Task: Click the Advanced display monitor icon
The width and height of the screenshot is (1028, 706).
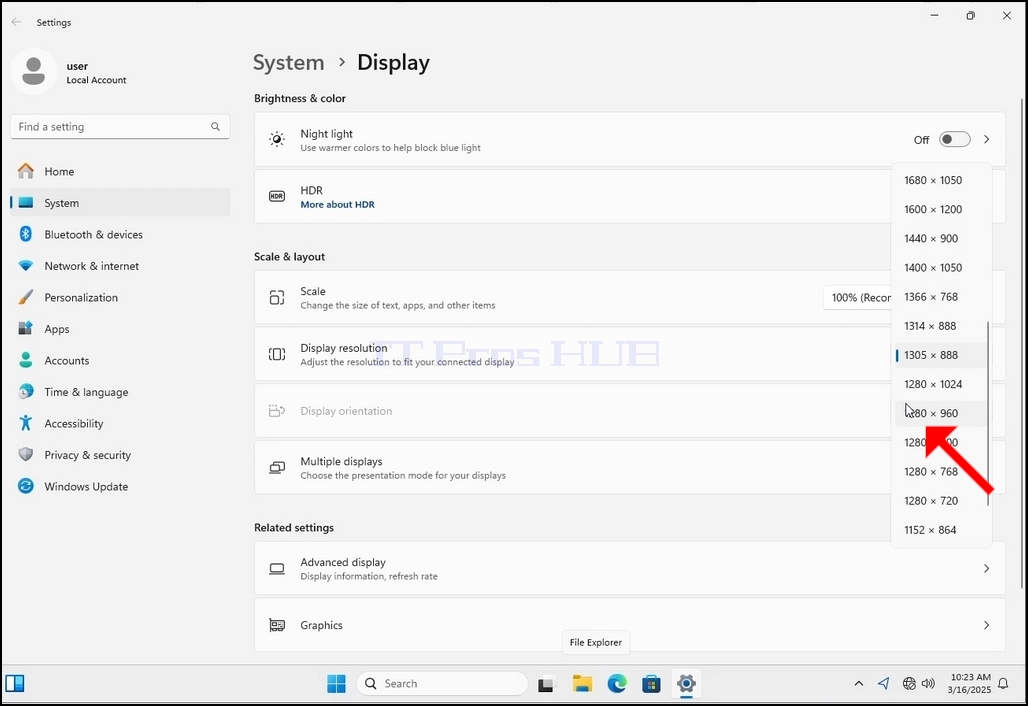Action: click(x=277, y=568)
